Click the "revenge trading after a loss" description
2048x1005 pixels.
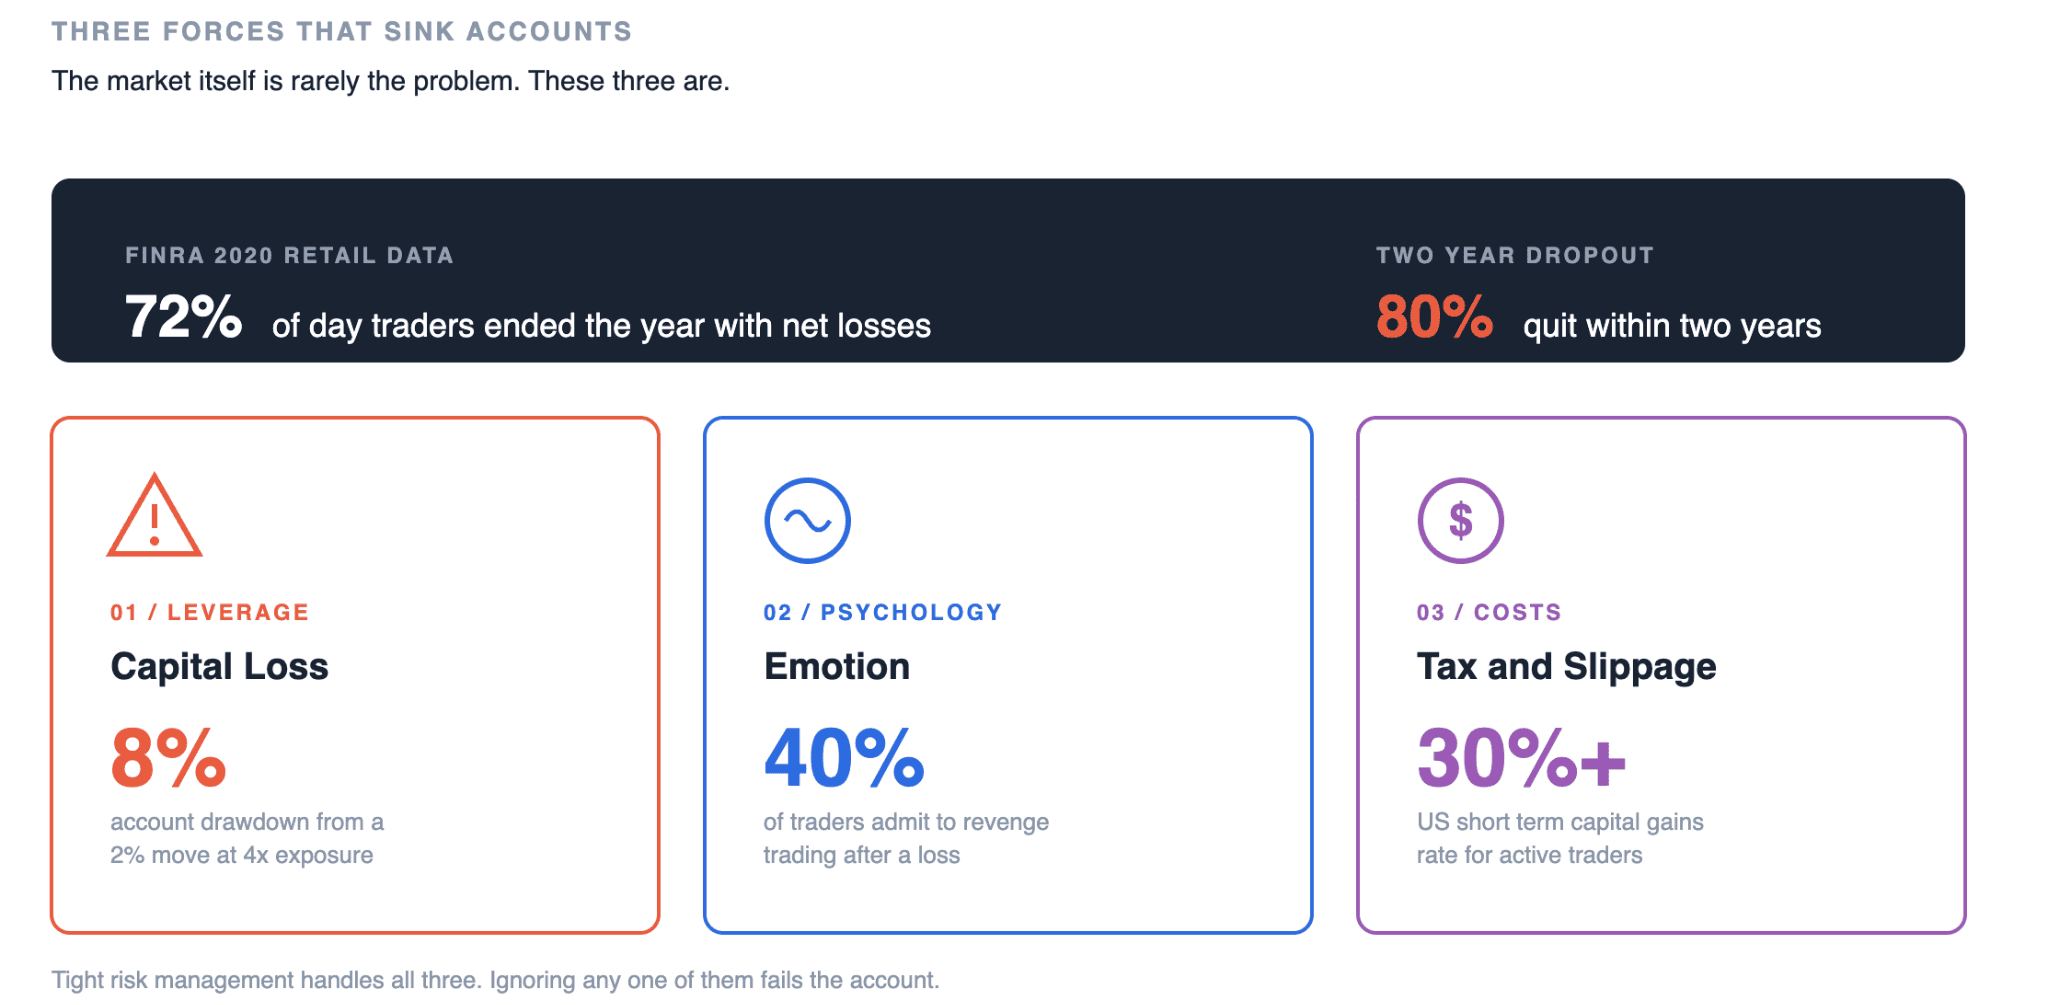[x=905, y=838]
